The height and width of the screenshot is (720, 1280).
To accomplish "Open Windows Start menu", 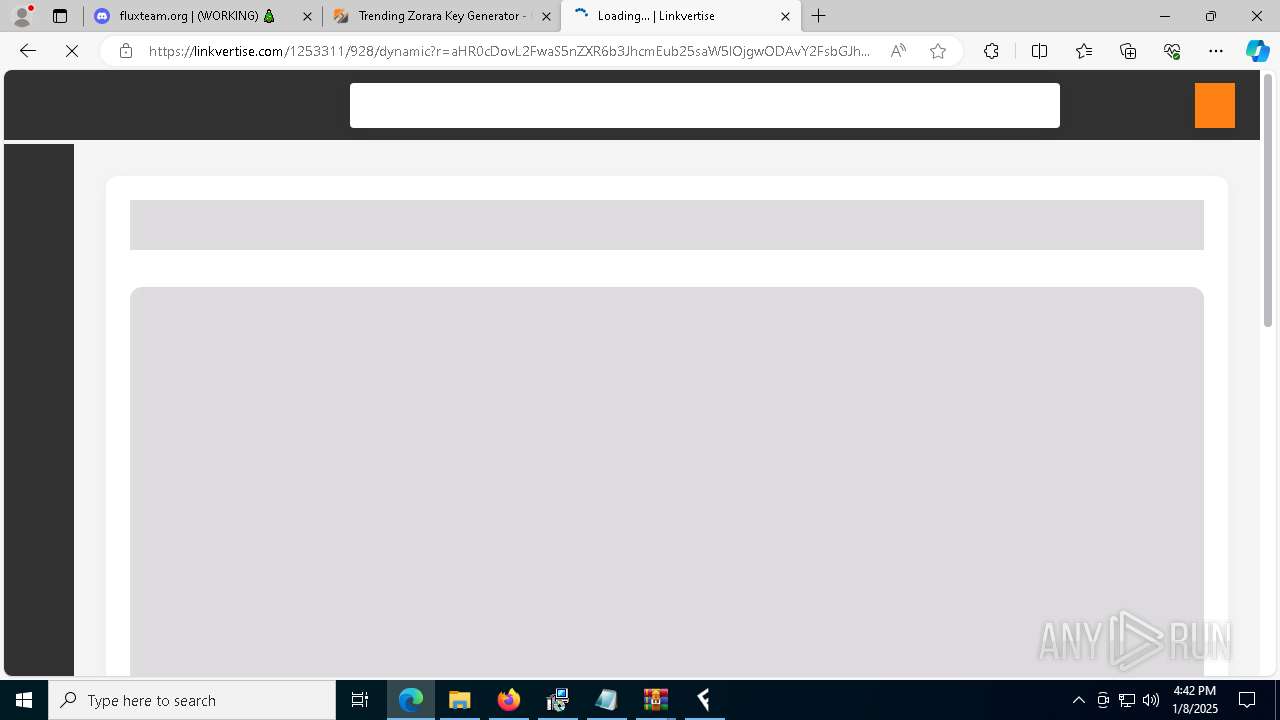I will [x=24, y=700].
